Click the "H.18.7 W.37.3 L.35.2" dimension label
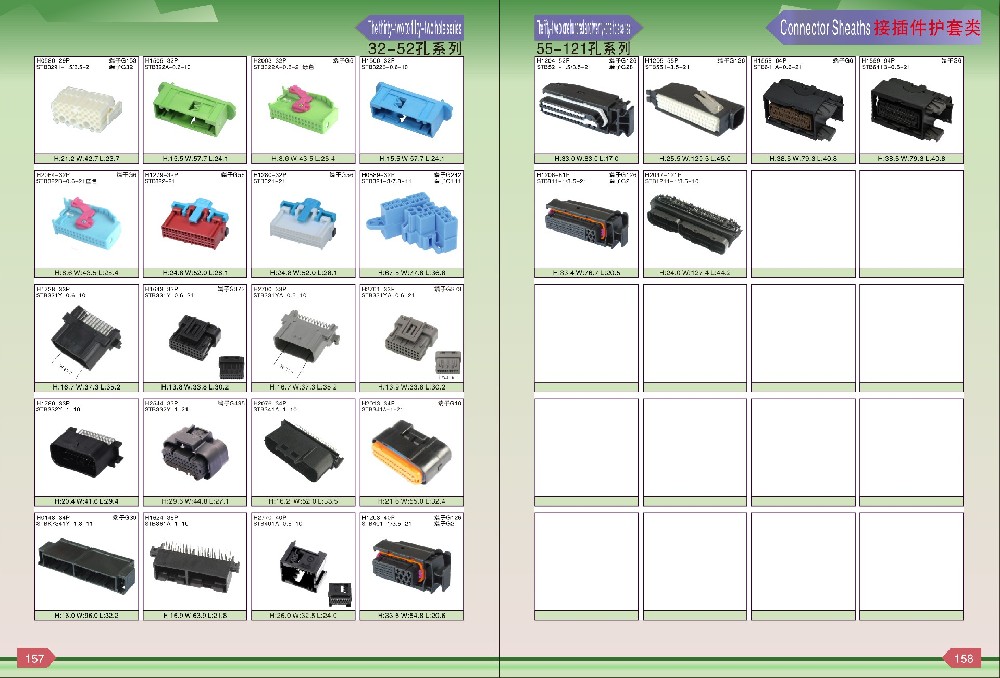 (86, 387)
